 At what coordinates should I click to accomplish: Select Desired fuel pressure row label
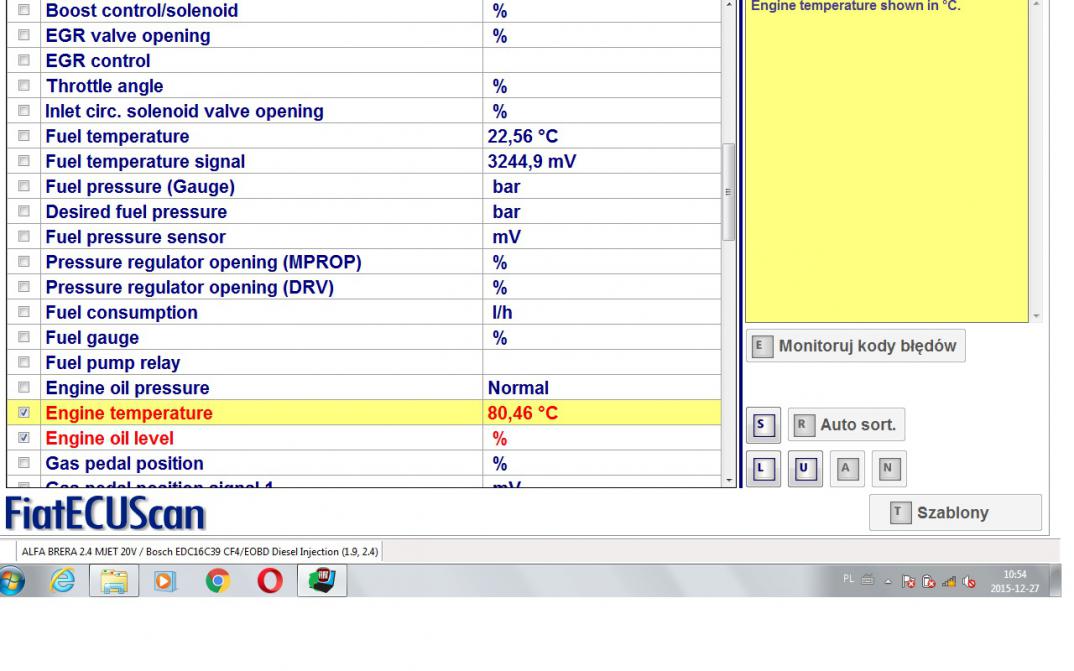(x=136, y=212)
